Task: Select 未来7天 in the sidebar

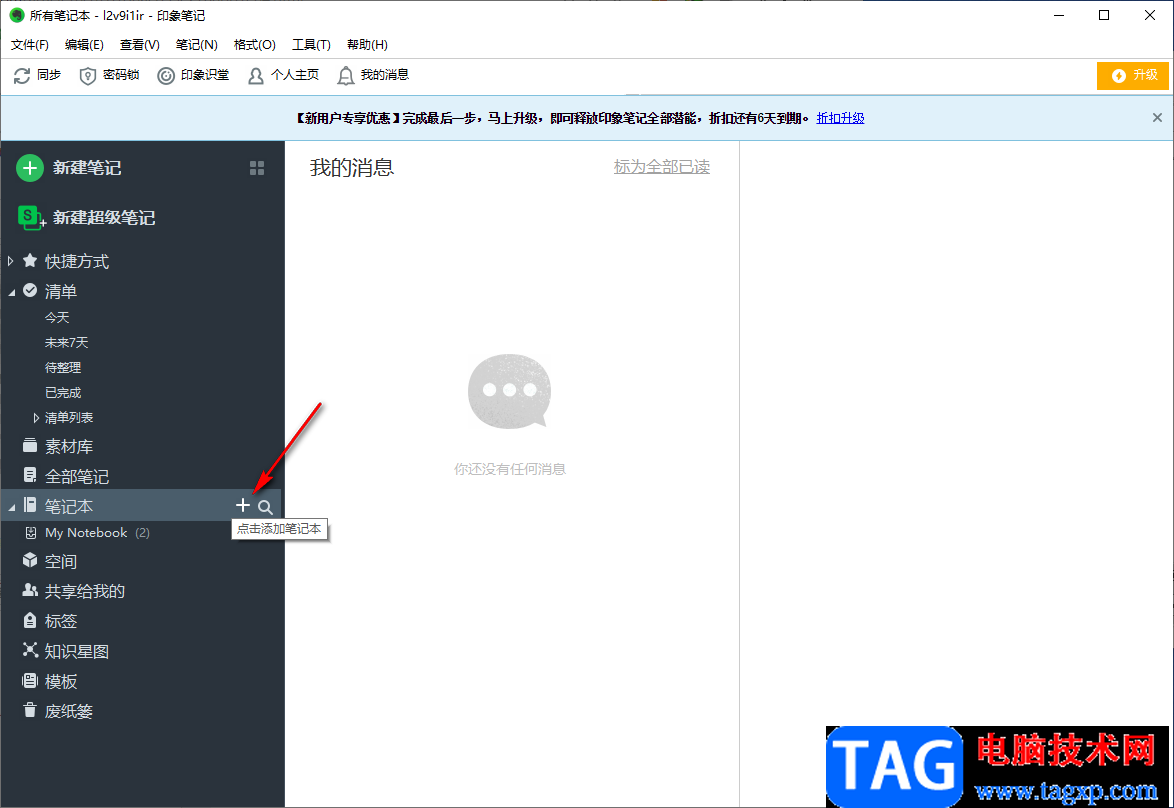Action: coord(67,342)
